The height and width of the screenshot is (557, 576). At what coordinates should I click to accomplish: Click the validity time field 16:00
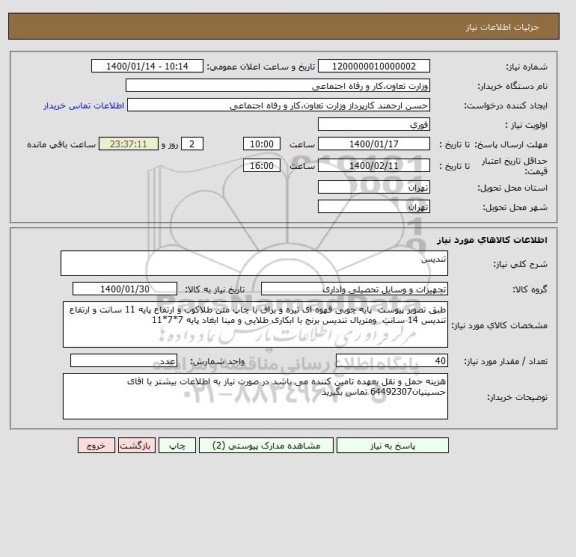(x=262, y=166)
